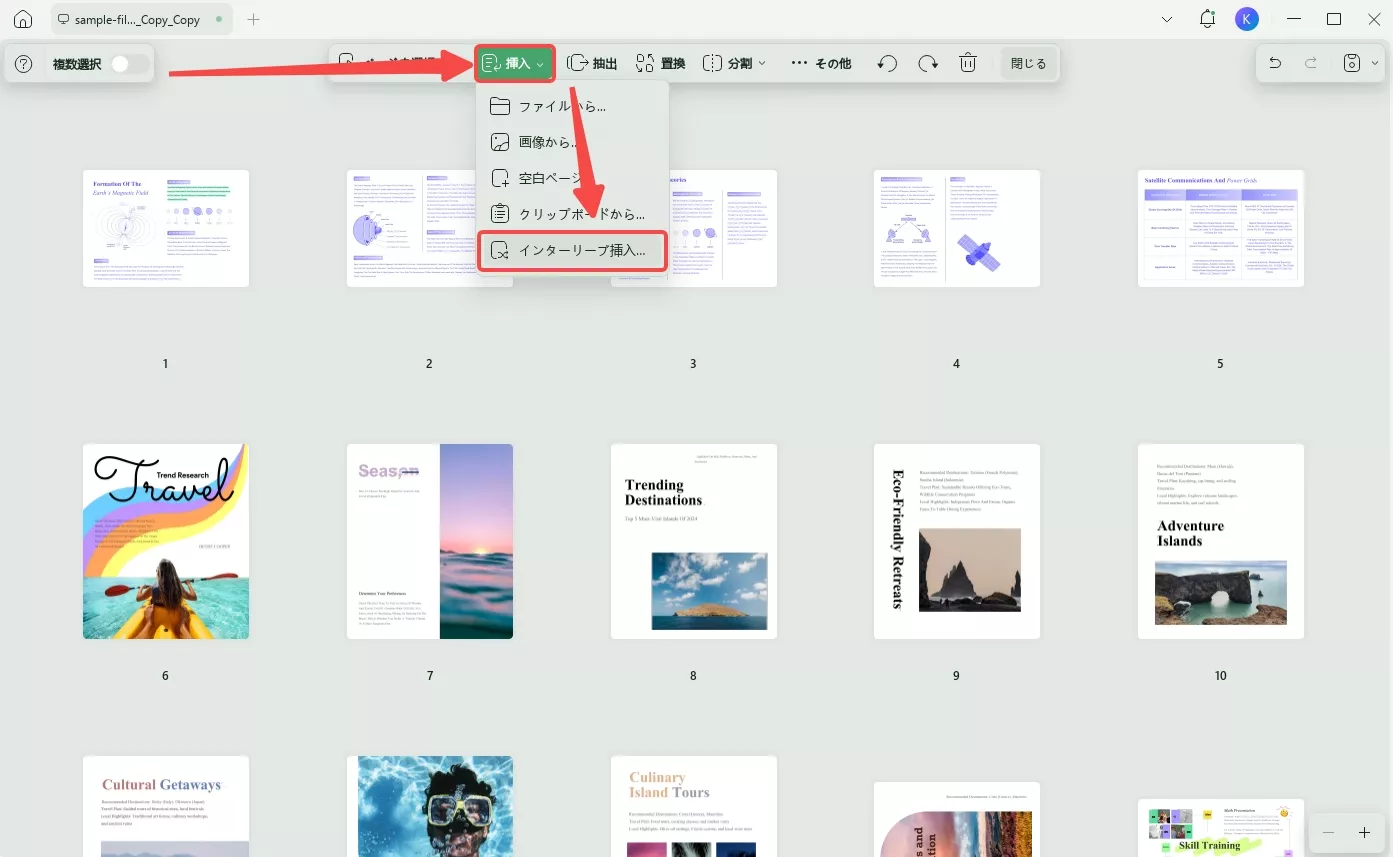Select page 6 Travel cover thumbnail
The width and height of the screenshot is (1393, 857).
(x=166, y=541)
